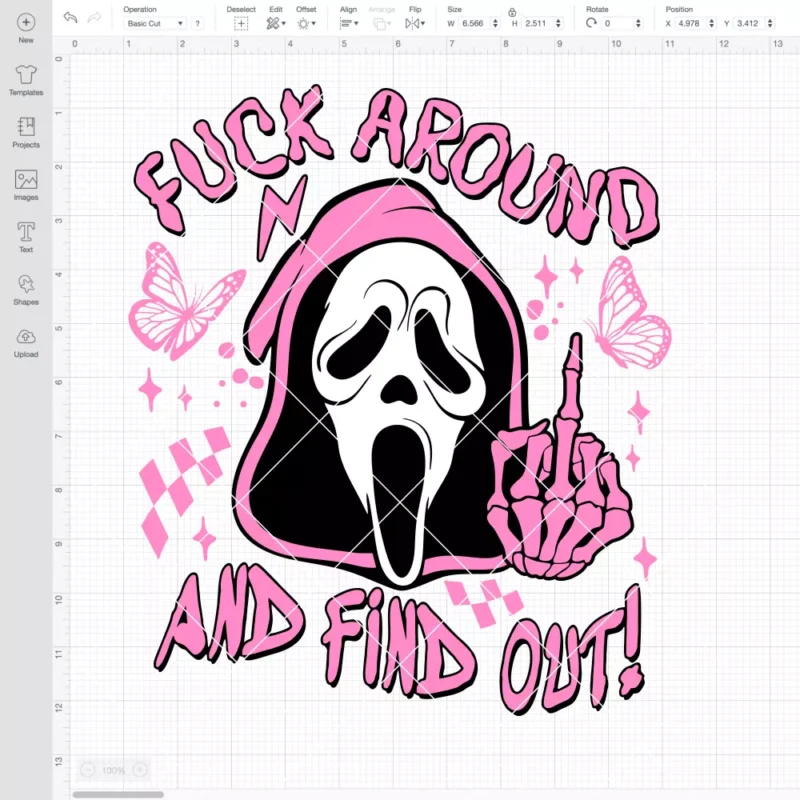Expand the Offset dropdown arrow
This screenshot has width=800, height=800.
(313, 23)
